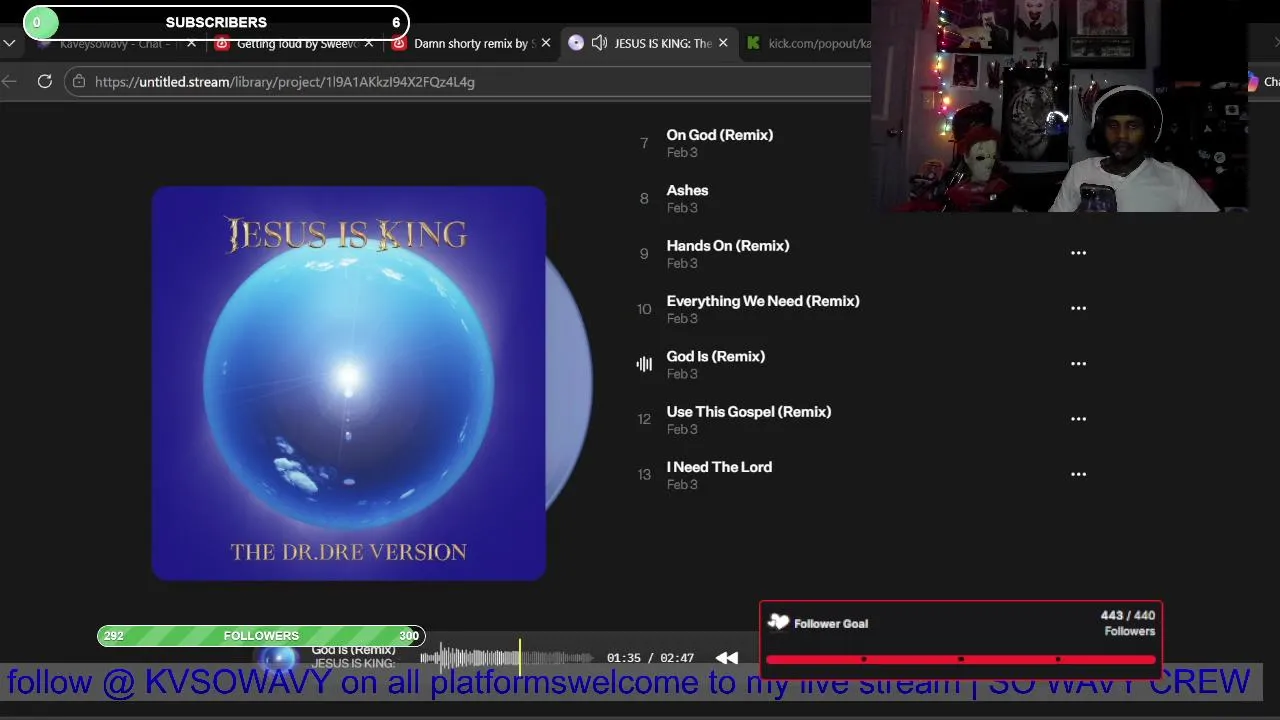
Task: Open options menu for I Need The Lord
Action: pos(1078,474)
